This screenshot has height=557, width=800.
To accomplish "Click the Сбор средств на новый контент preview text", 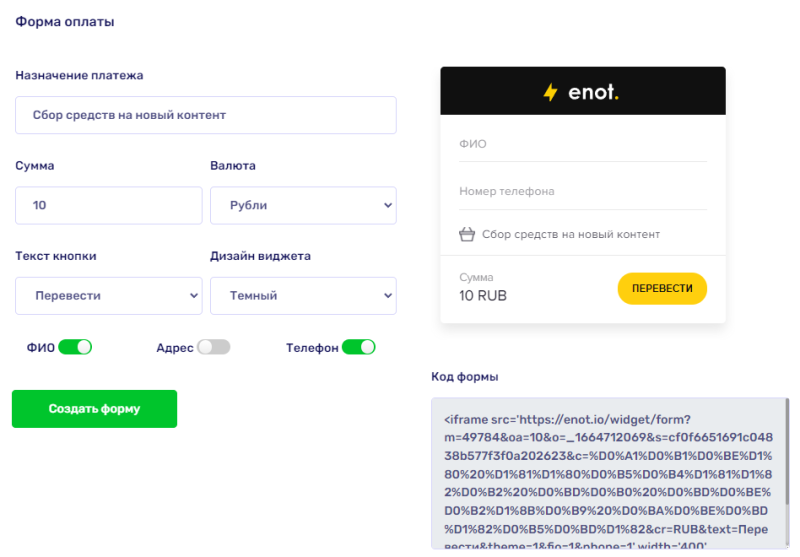I will [571, 235].
